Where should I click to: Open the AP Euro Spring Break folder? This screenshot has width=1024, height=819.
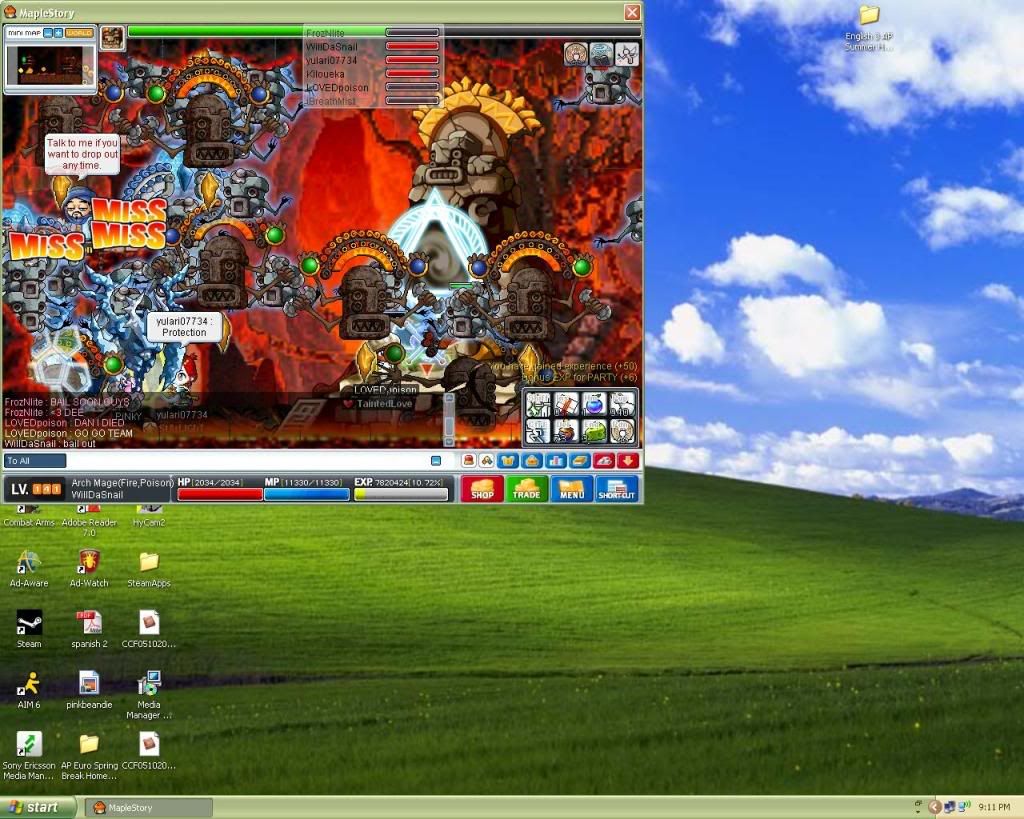click(89, 756)
